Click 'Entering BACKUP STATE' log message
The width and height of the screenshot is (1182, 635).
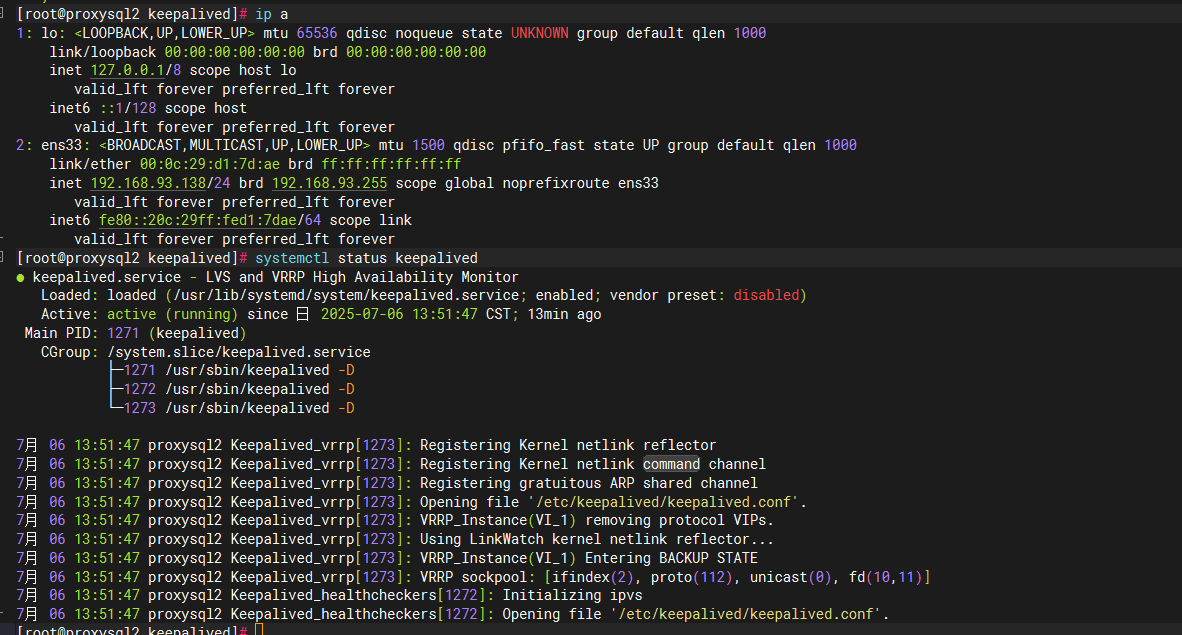click(x=672, y=558)
